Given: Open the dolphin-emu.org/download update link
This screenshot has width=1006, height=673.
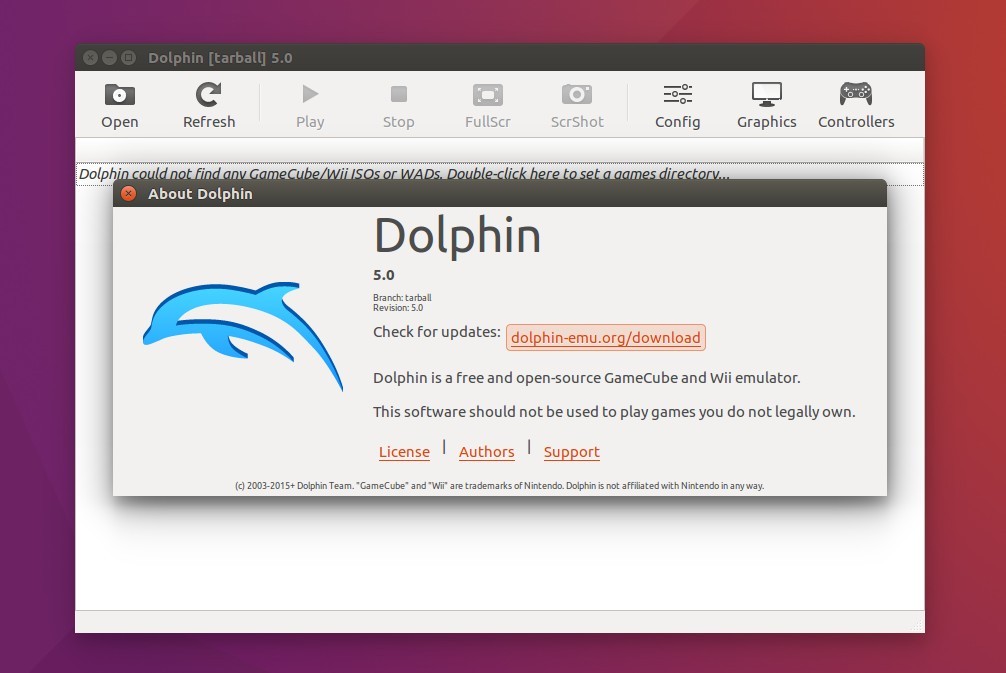Looking at the screenshot, I should [605, 337].
